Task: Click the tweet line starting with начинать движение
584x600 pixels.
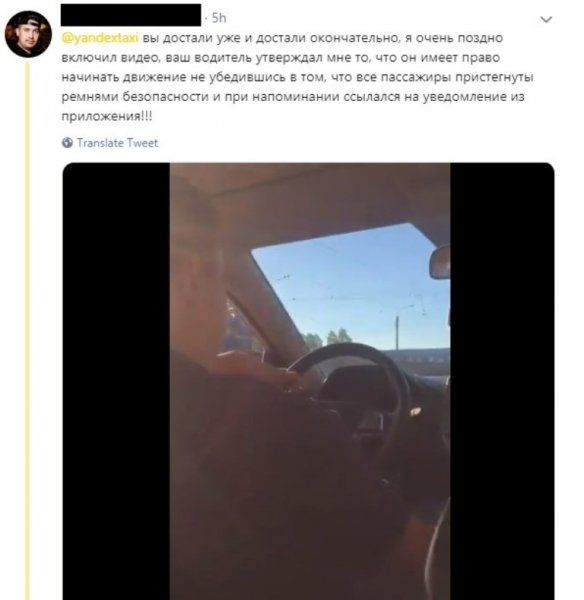Action: point(297,77)
